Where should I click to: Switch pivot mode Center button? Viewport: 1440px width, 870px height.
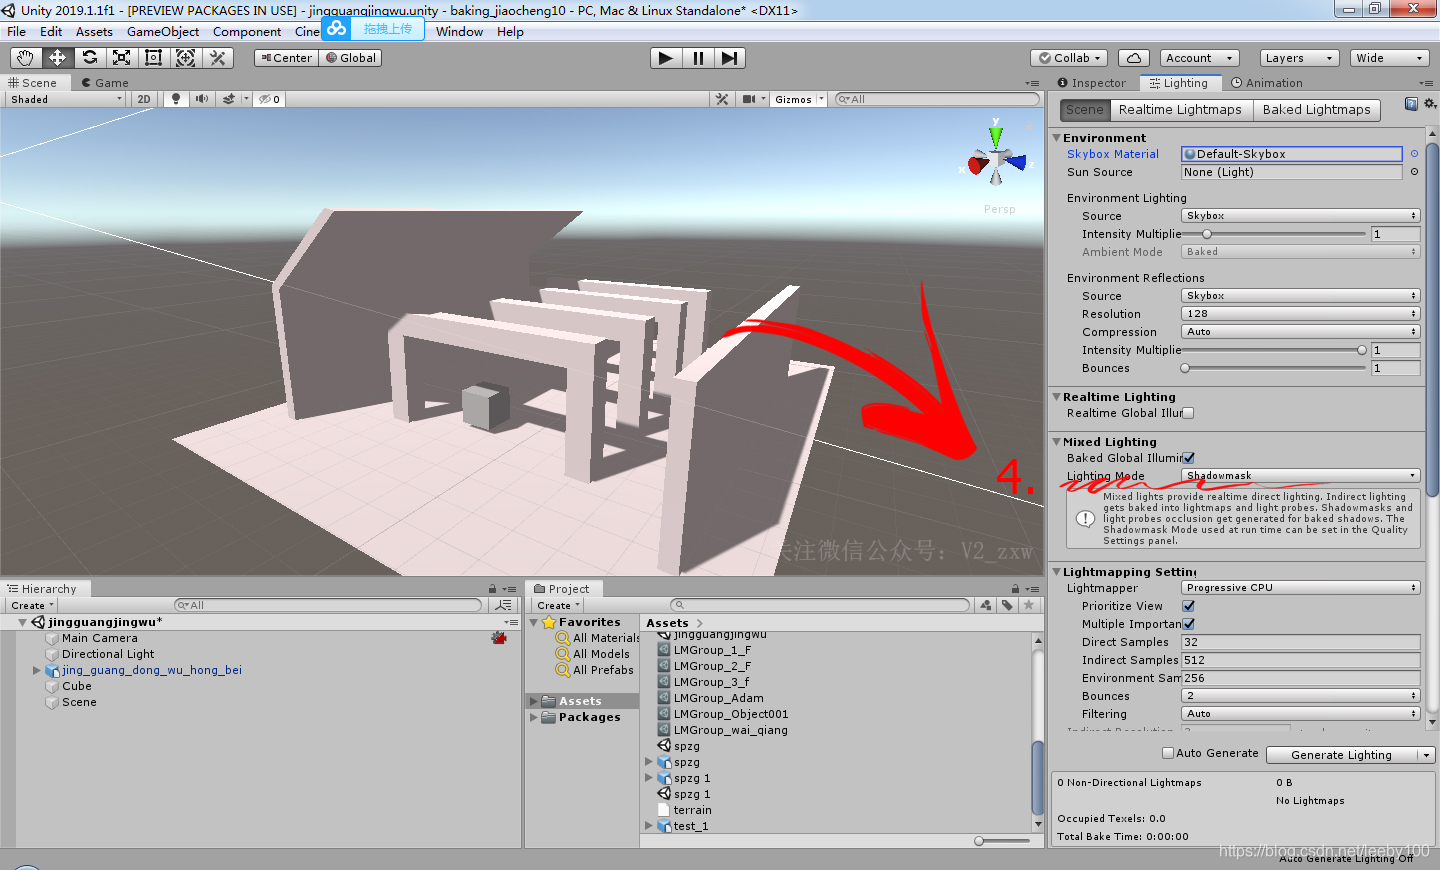(x=286, y=58)
